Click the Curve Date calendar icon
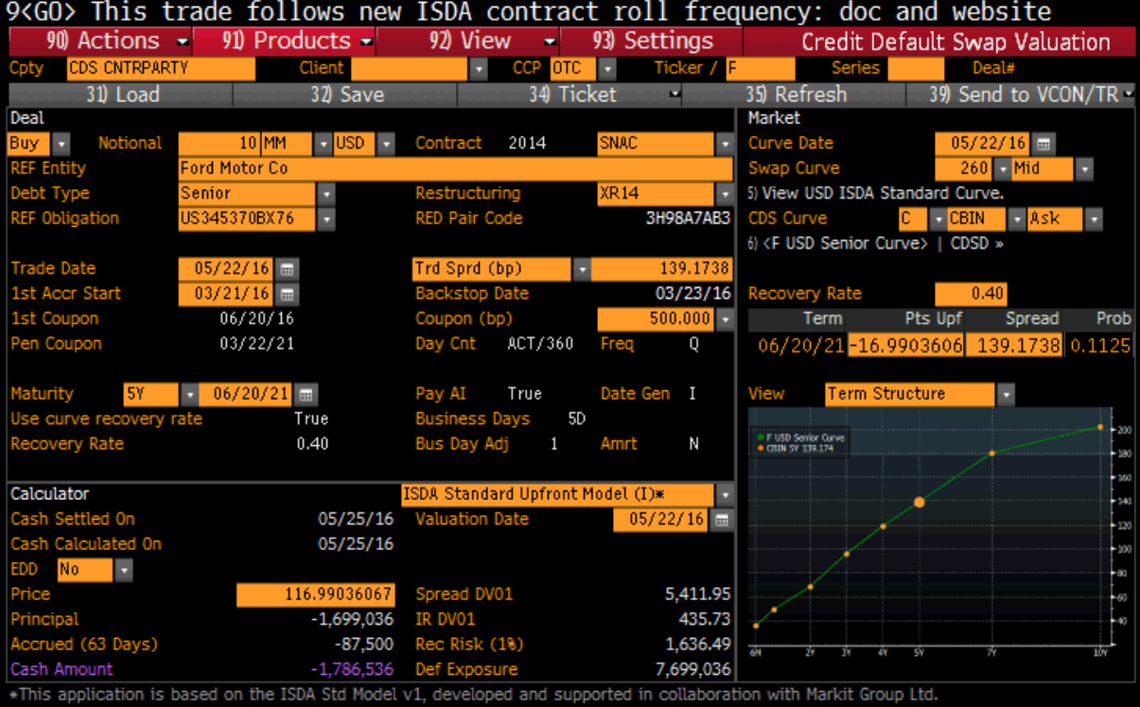 [1043, 143]
